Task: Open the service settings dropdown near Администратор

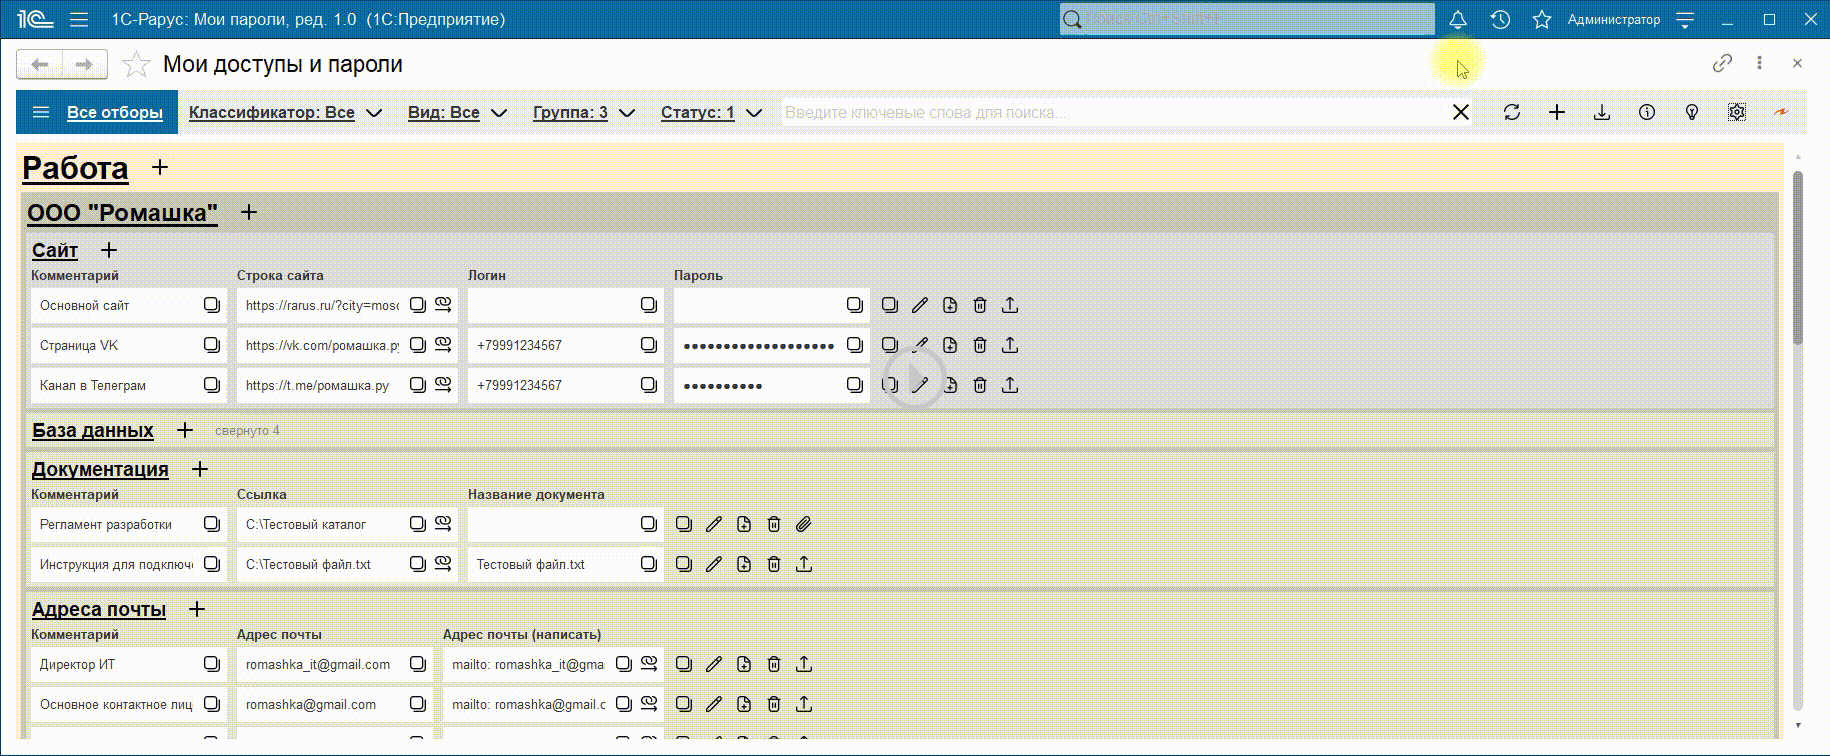Action: [x=1685, y=19]
